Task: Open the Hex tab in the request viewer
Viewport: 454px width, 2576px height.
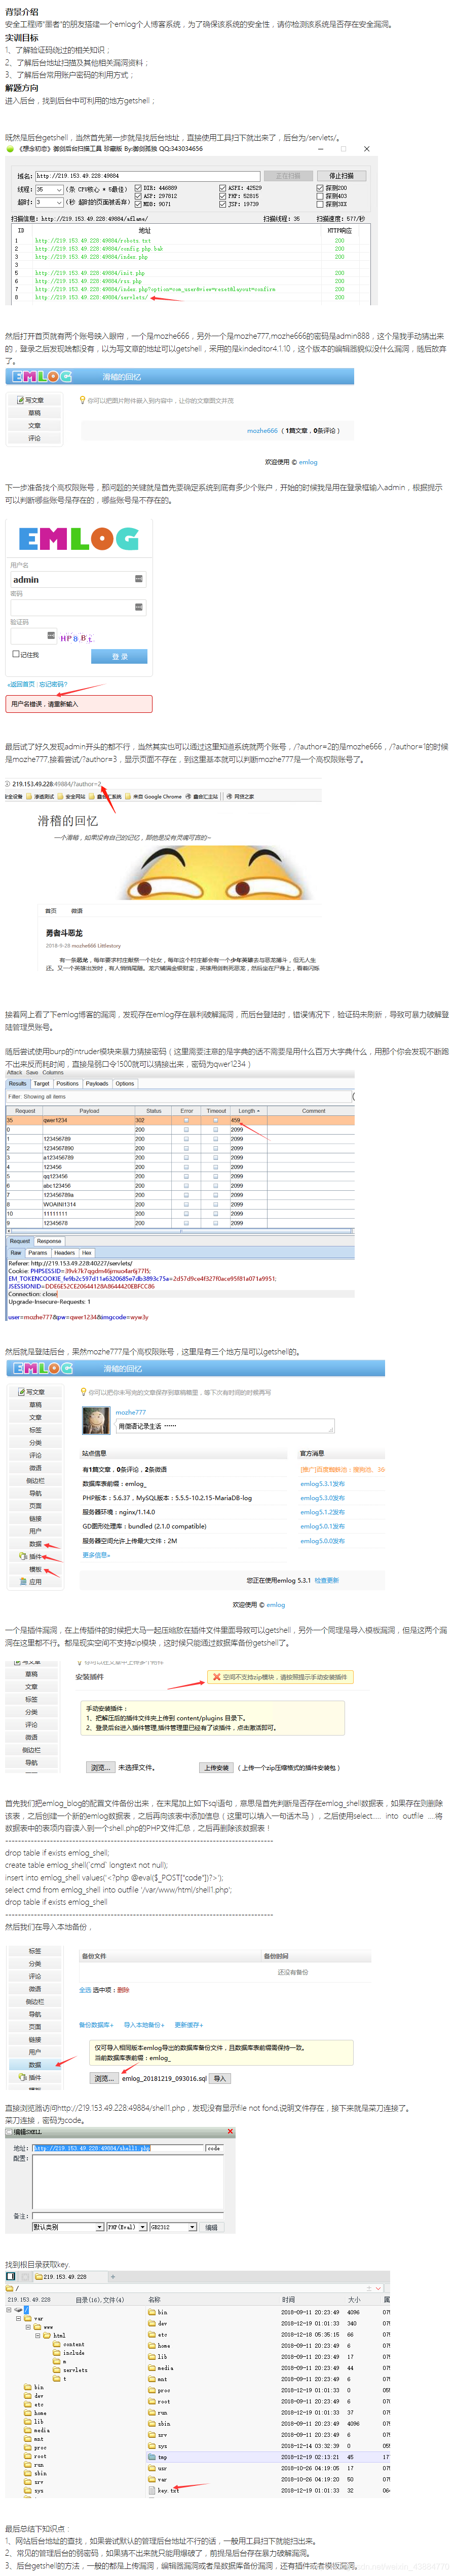Action: 87,1252
